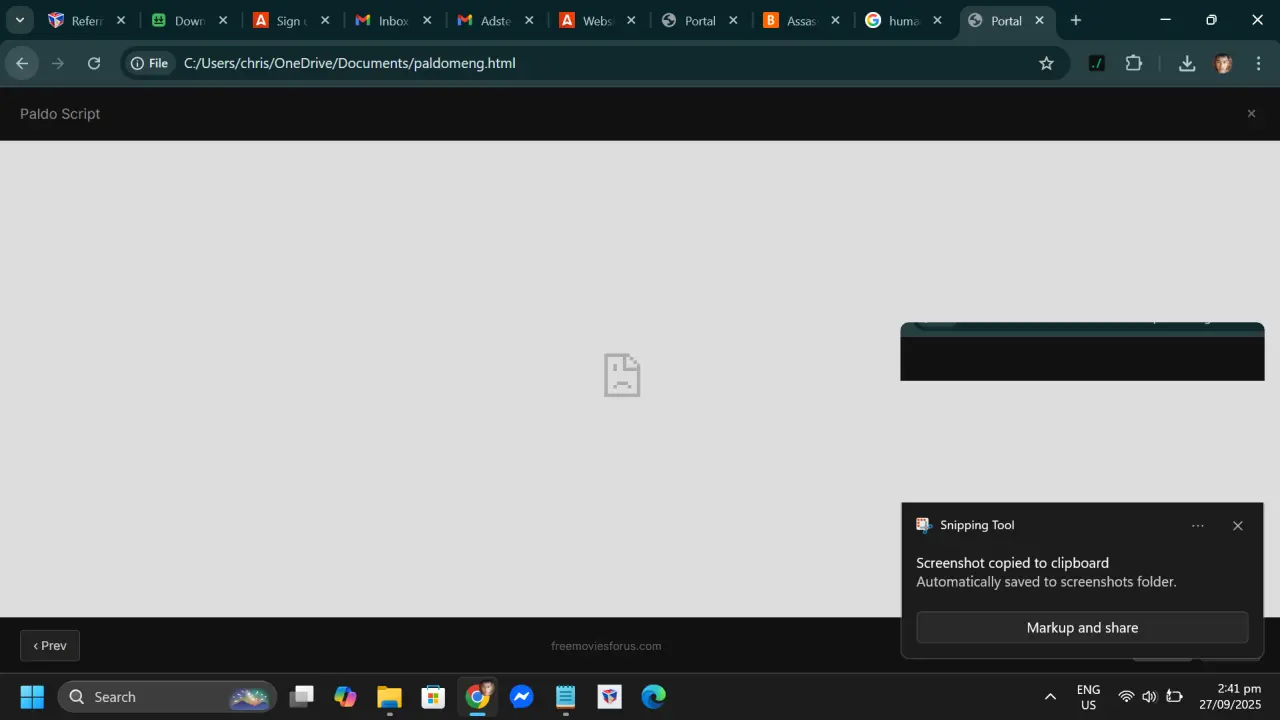Click the Screenshot copied to clipboard message

click(x=1012, y=563)
